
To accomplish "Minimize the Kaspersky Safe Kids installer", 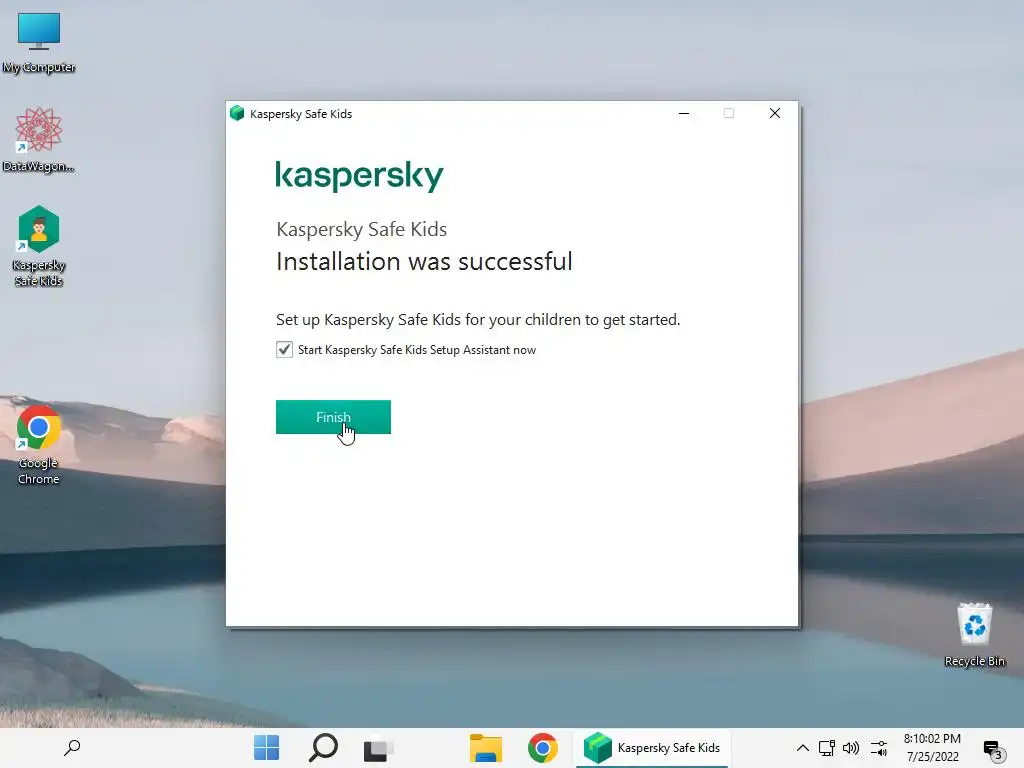I will 684,114.
